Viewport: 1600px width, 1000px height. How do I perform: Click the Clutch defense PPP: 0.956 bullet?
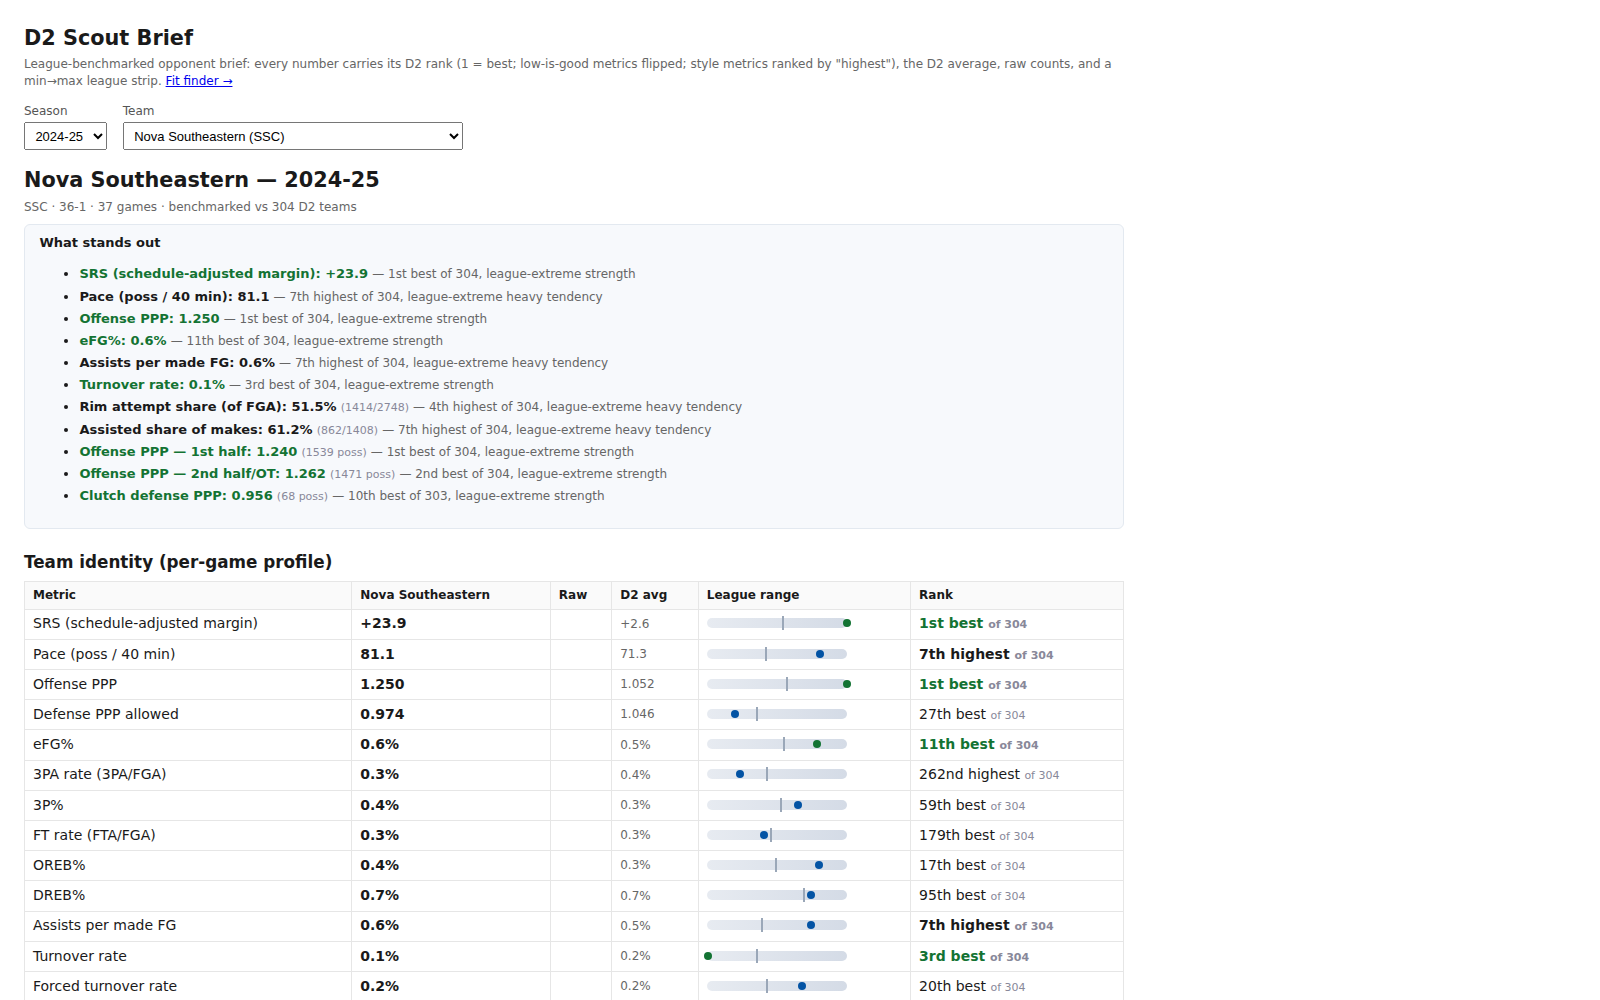342,496
